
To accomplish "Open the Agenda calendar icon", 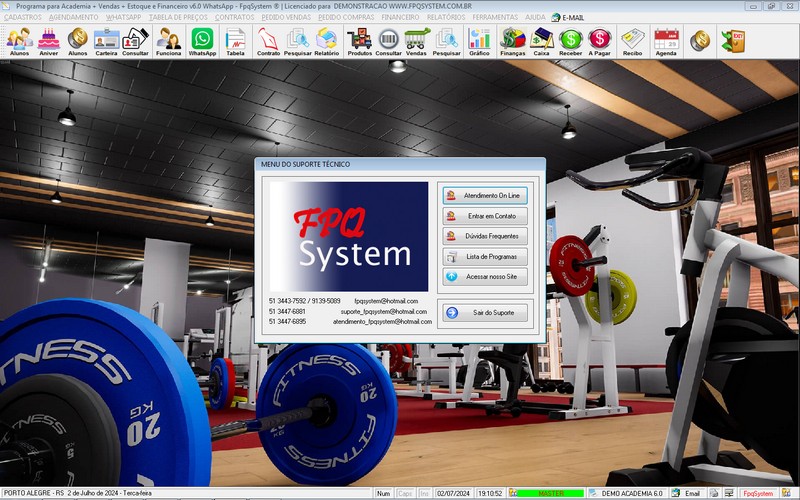I will [666, 41].
